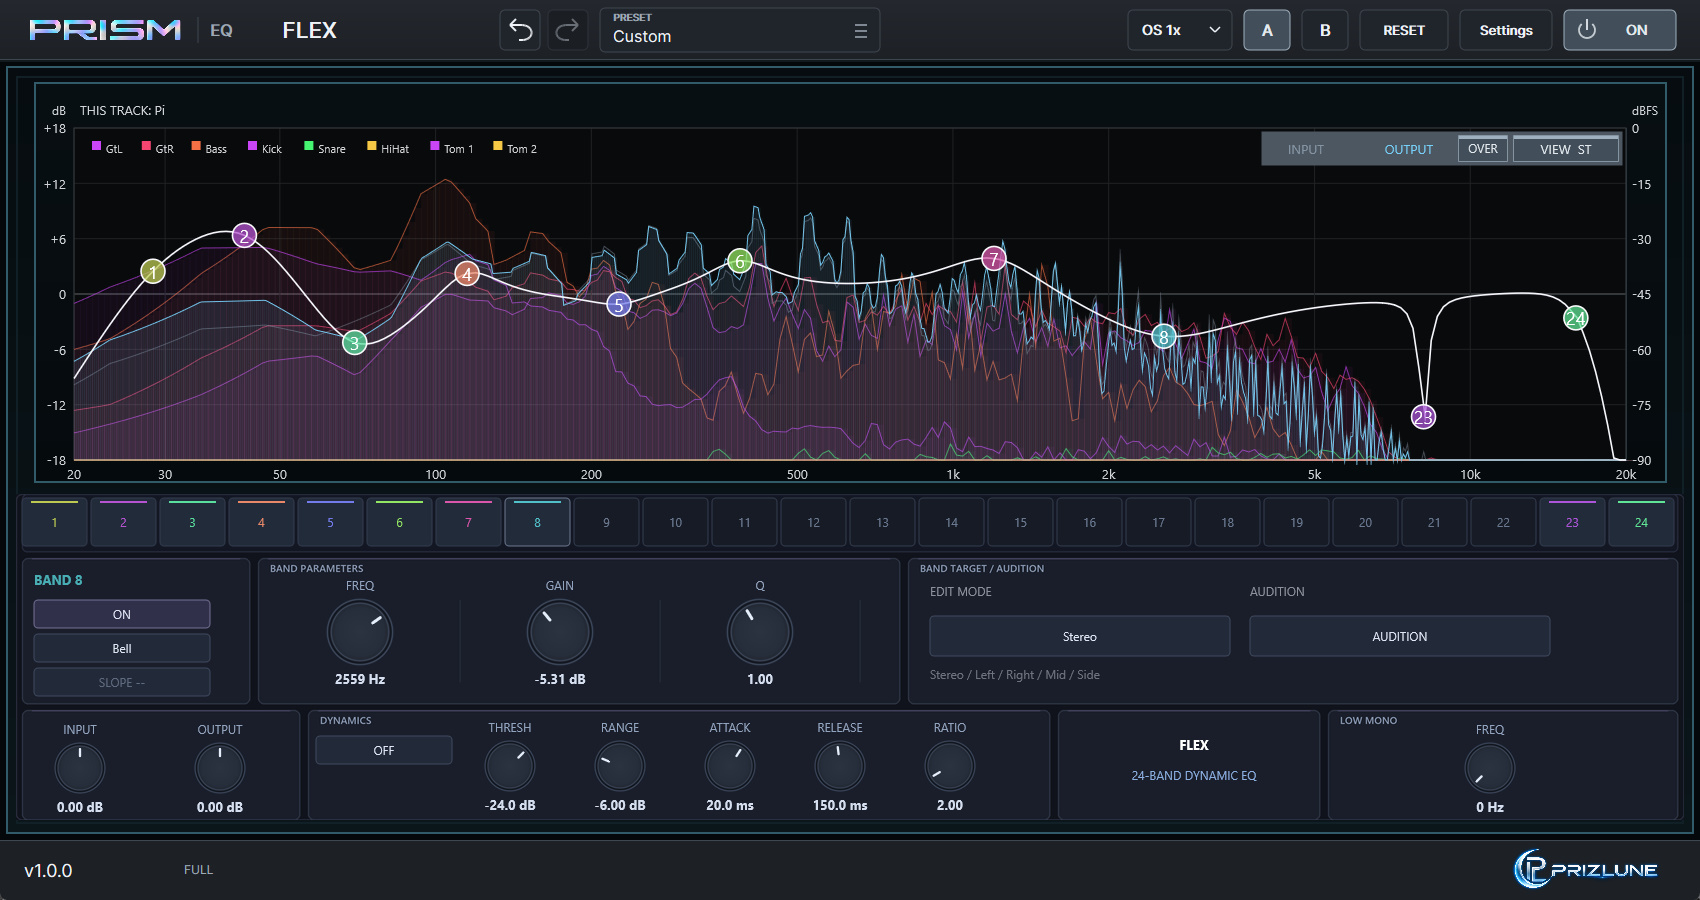Image resolution: width=1700 pixels, height=900 pixels.
Task: Click the Bass track legend swatch
Action: (x=196, y=146)
